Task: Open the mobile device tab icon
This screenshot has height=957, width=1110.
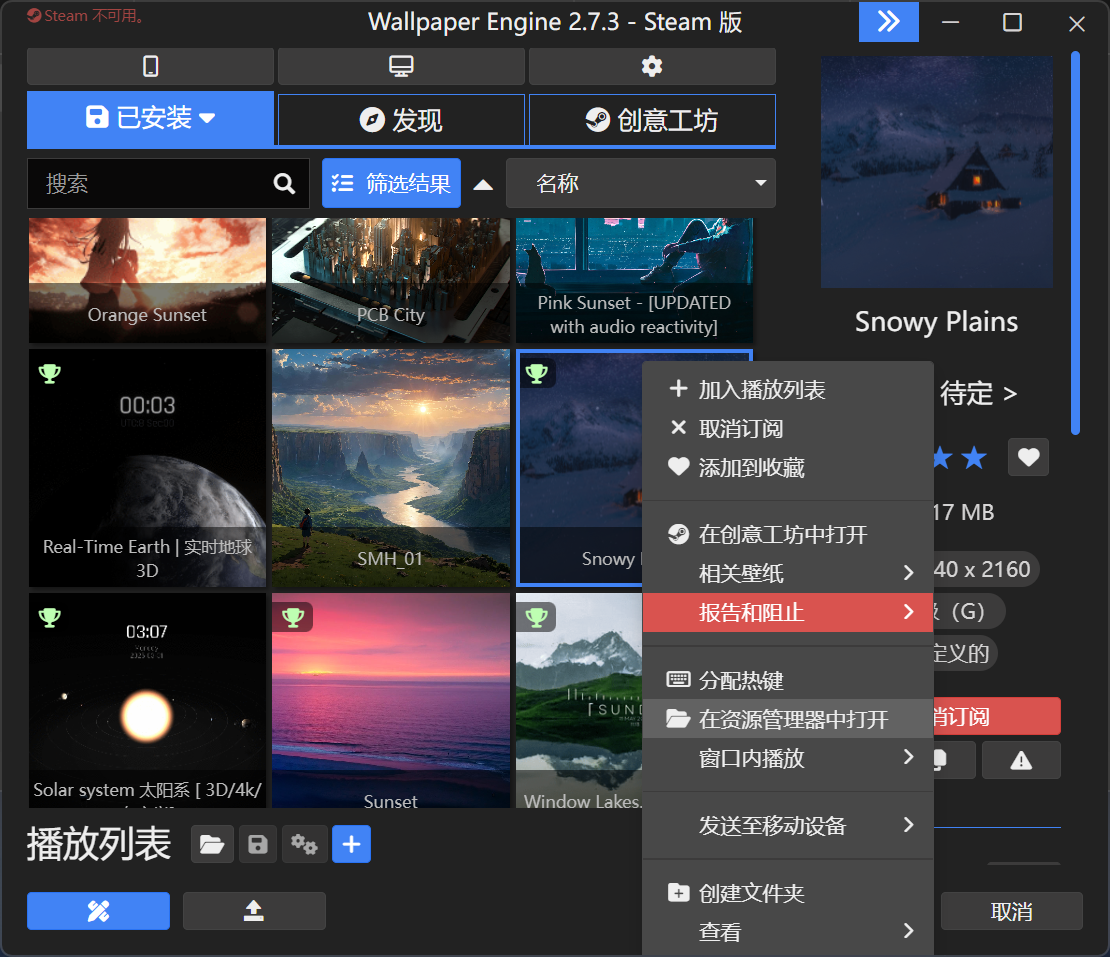Action: click(x=150, y=67)
